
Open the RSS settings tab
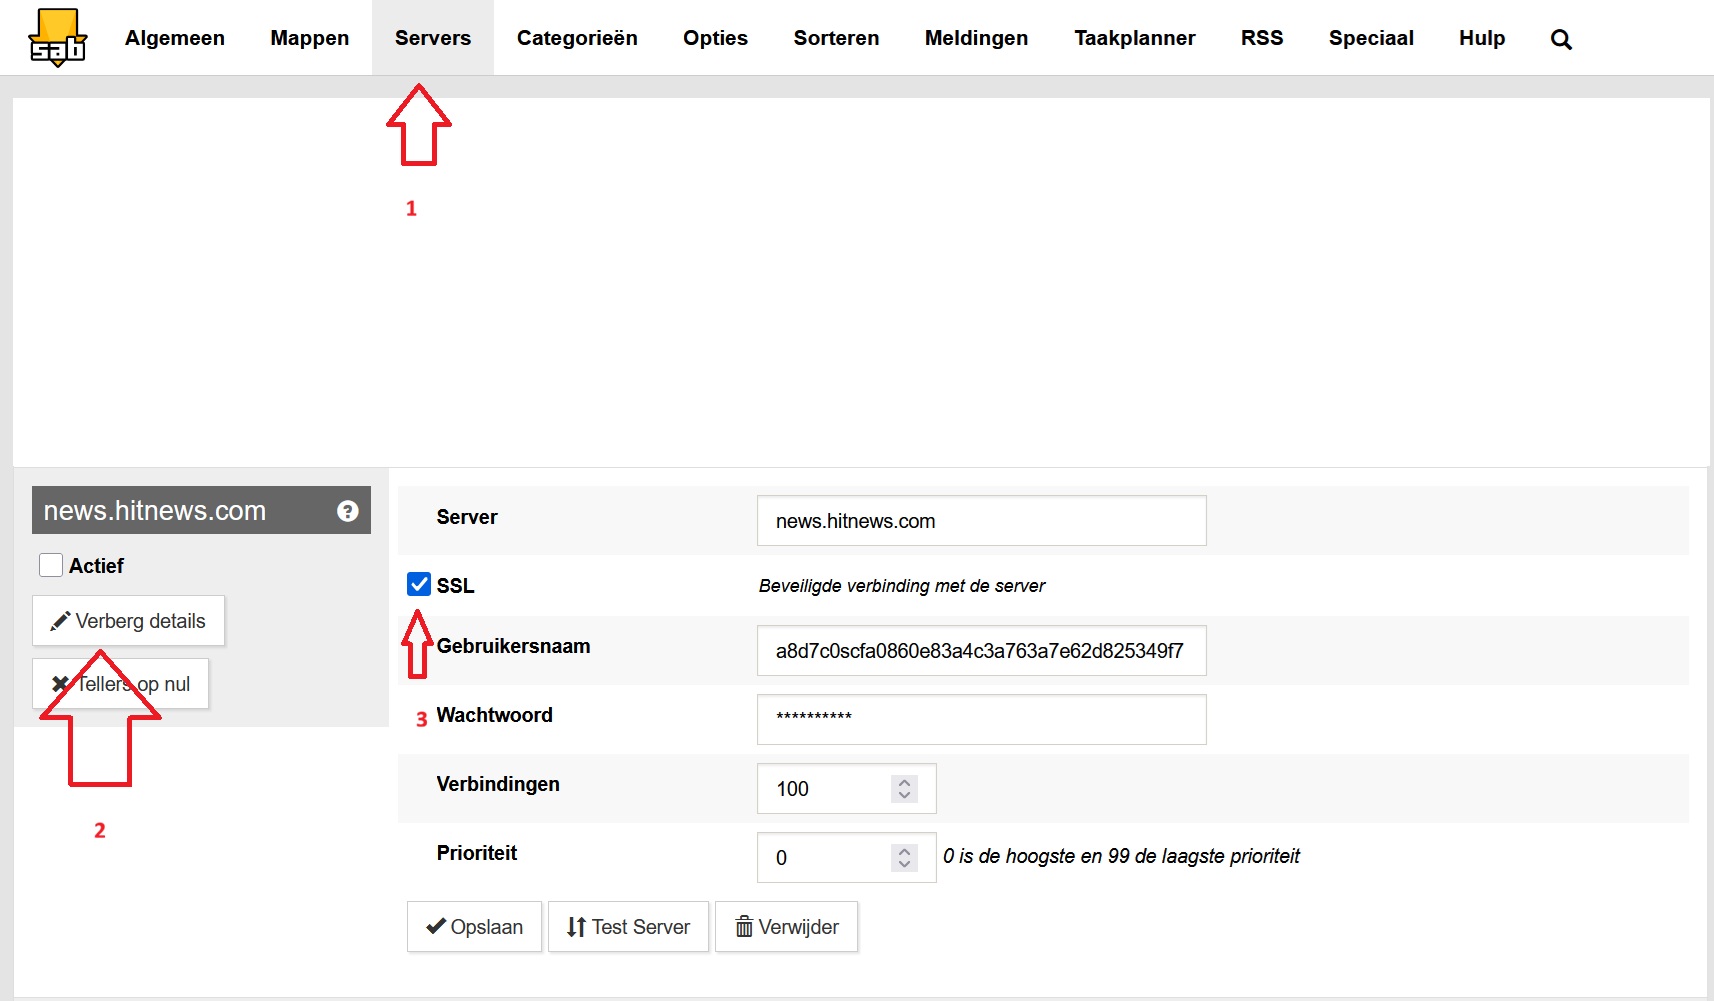[1261, 38]
